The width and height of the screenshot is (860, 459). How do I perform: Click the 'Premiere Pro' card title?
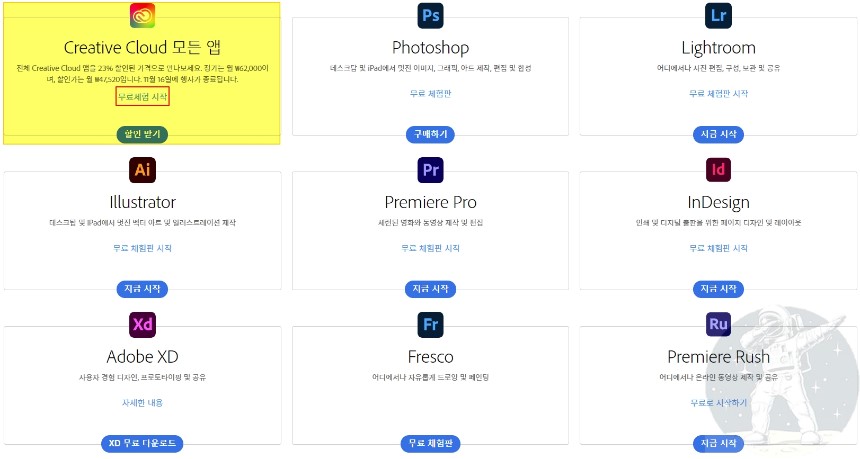pos(431,202)
